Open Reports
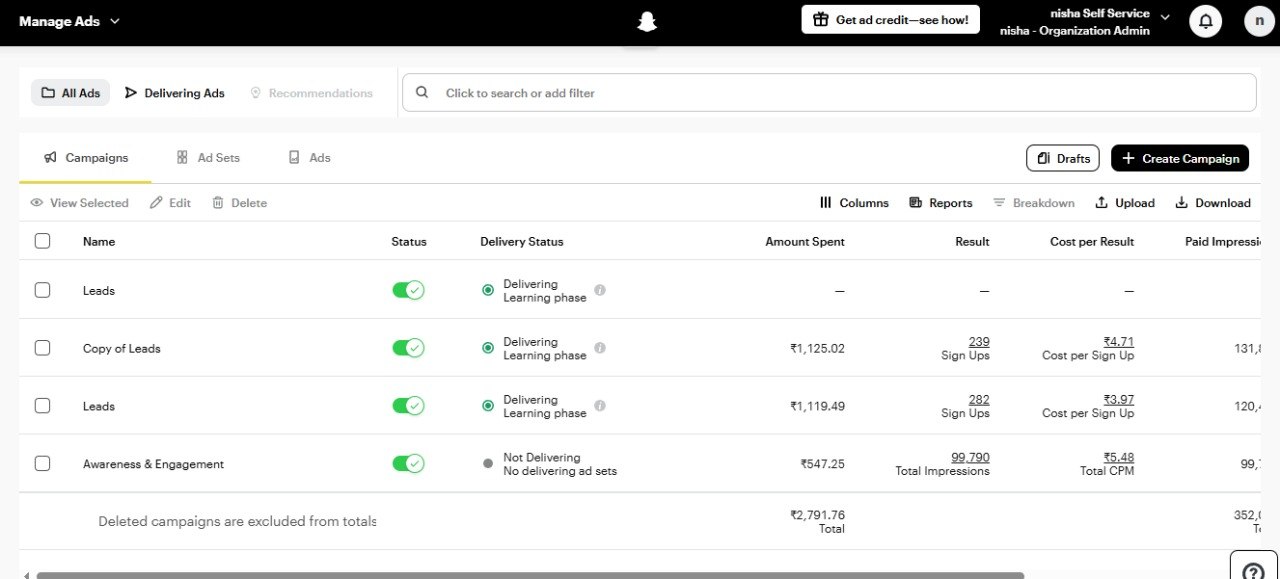 click(x=941, y=203)
